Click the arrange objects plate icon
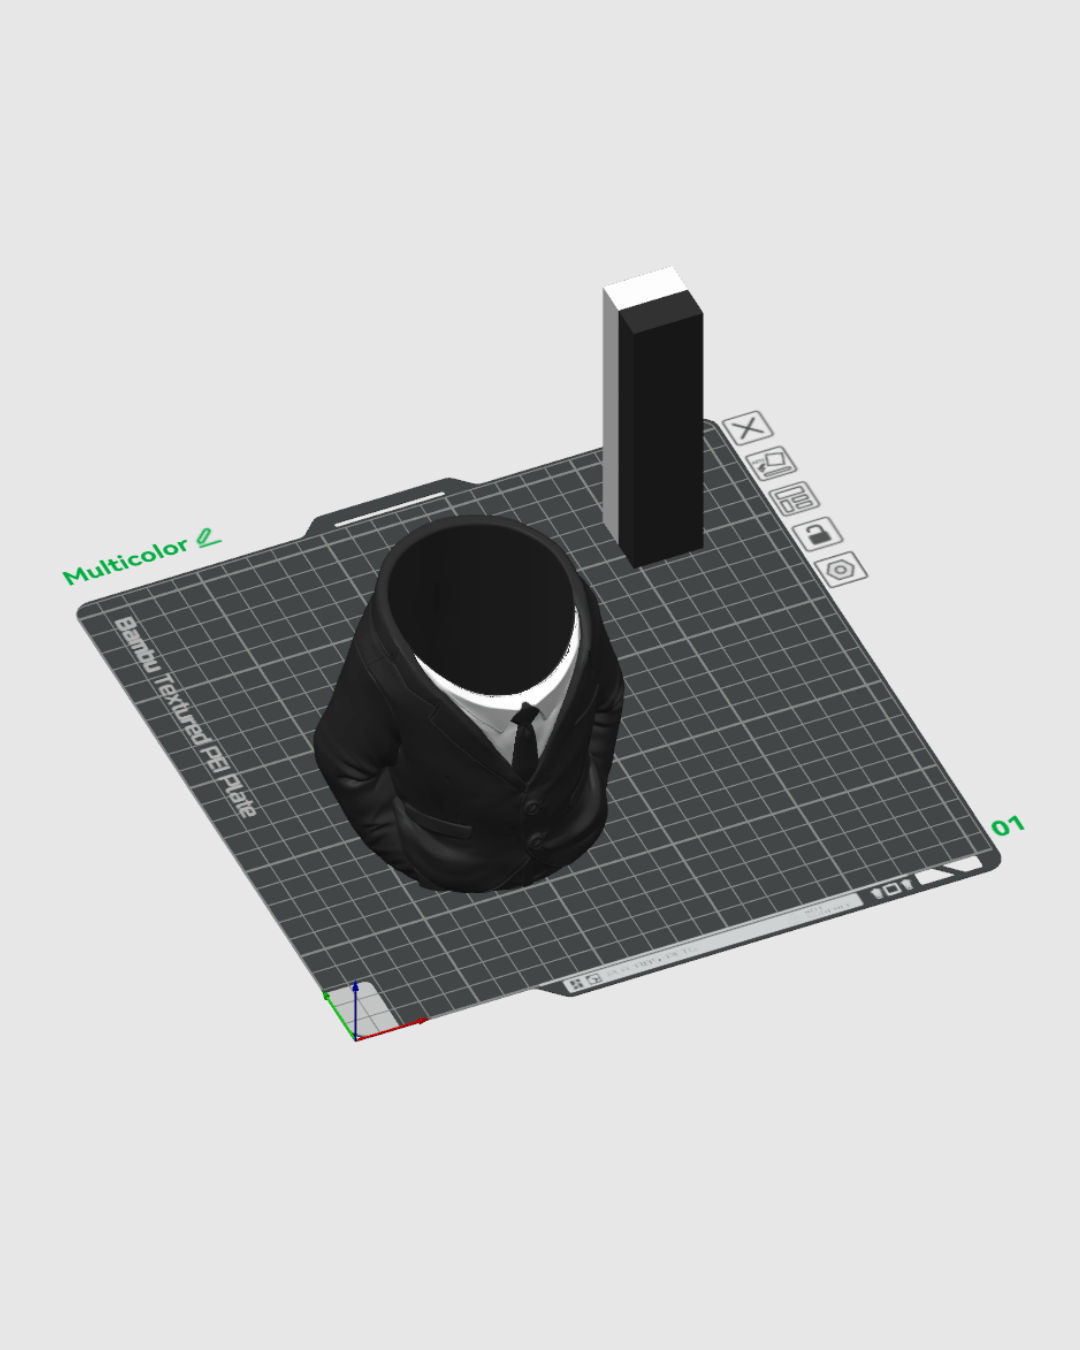The width and height of the screenshot is (1080, 1350). 795,497
